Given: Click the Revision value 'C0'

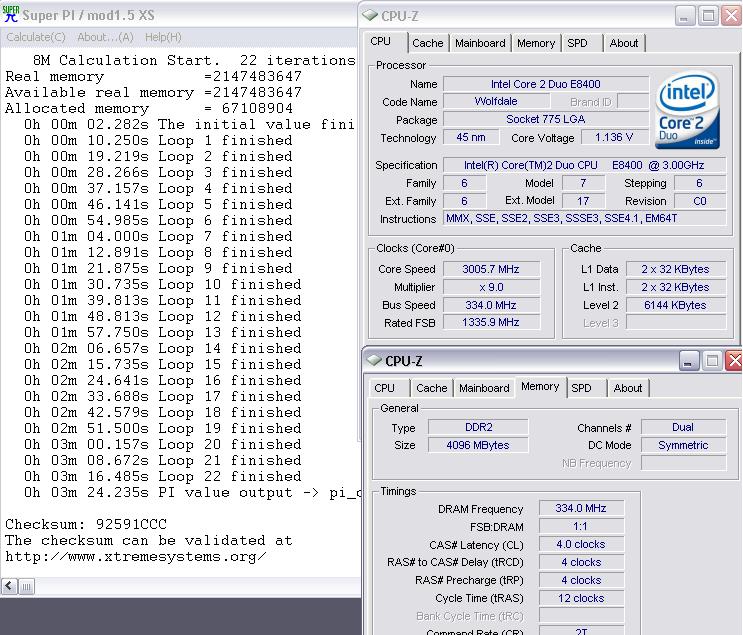Looking at the screenshot, I should point(700,201).
